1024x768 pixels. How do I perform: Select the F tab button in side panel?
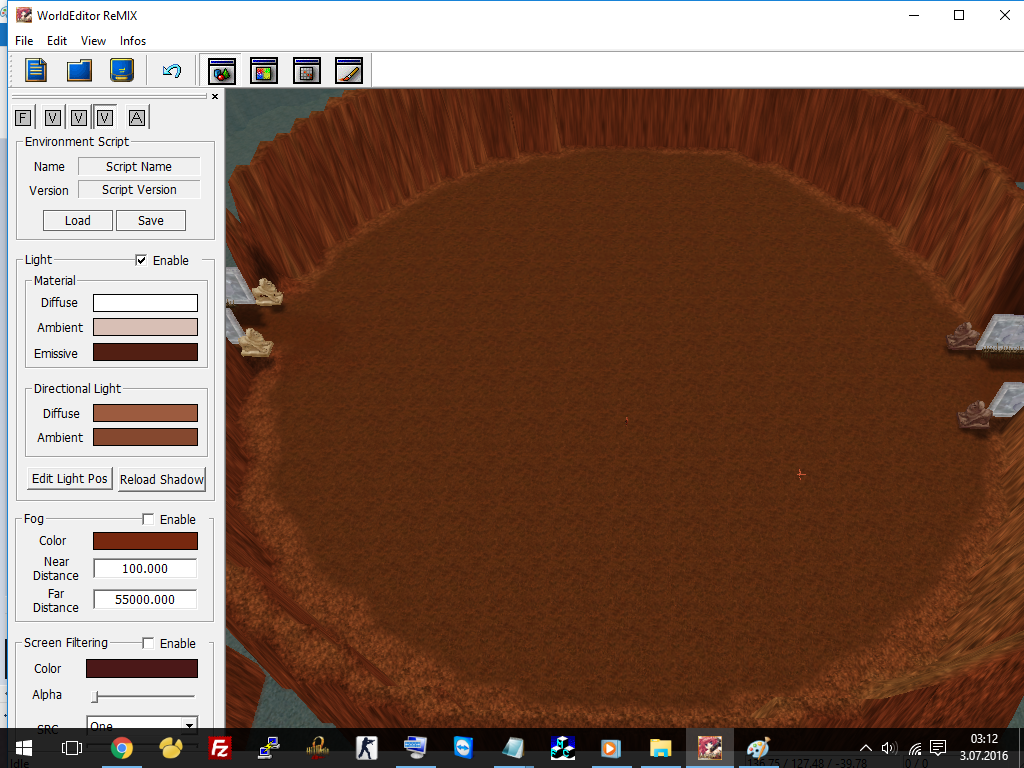[x=23, y=118]
